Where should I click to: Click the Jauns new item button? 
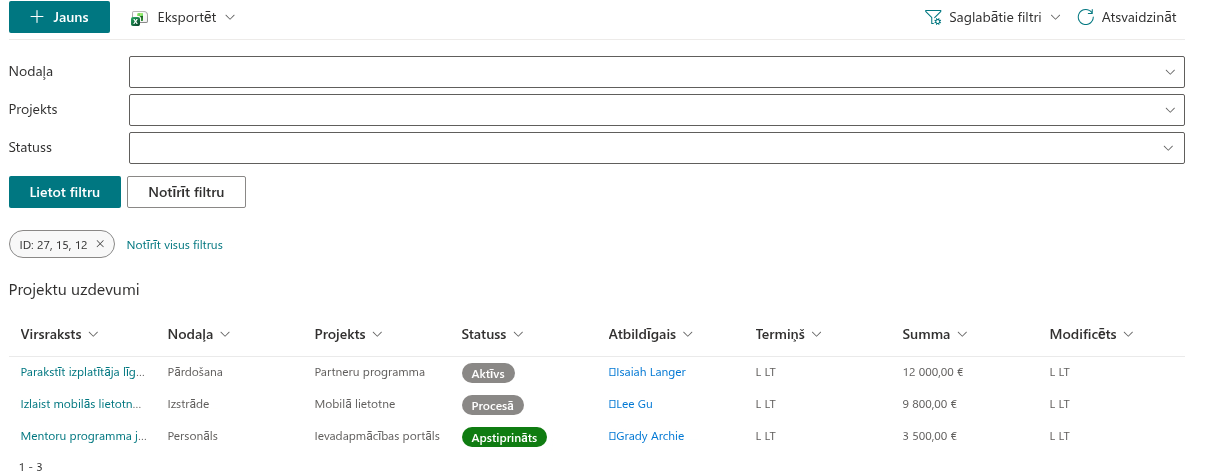[x=59, y=17]
